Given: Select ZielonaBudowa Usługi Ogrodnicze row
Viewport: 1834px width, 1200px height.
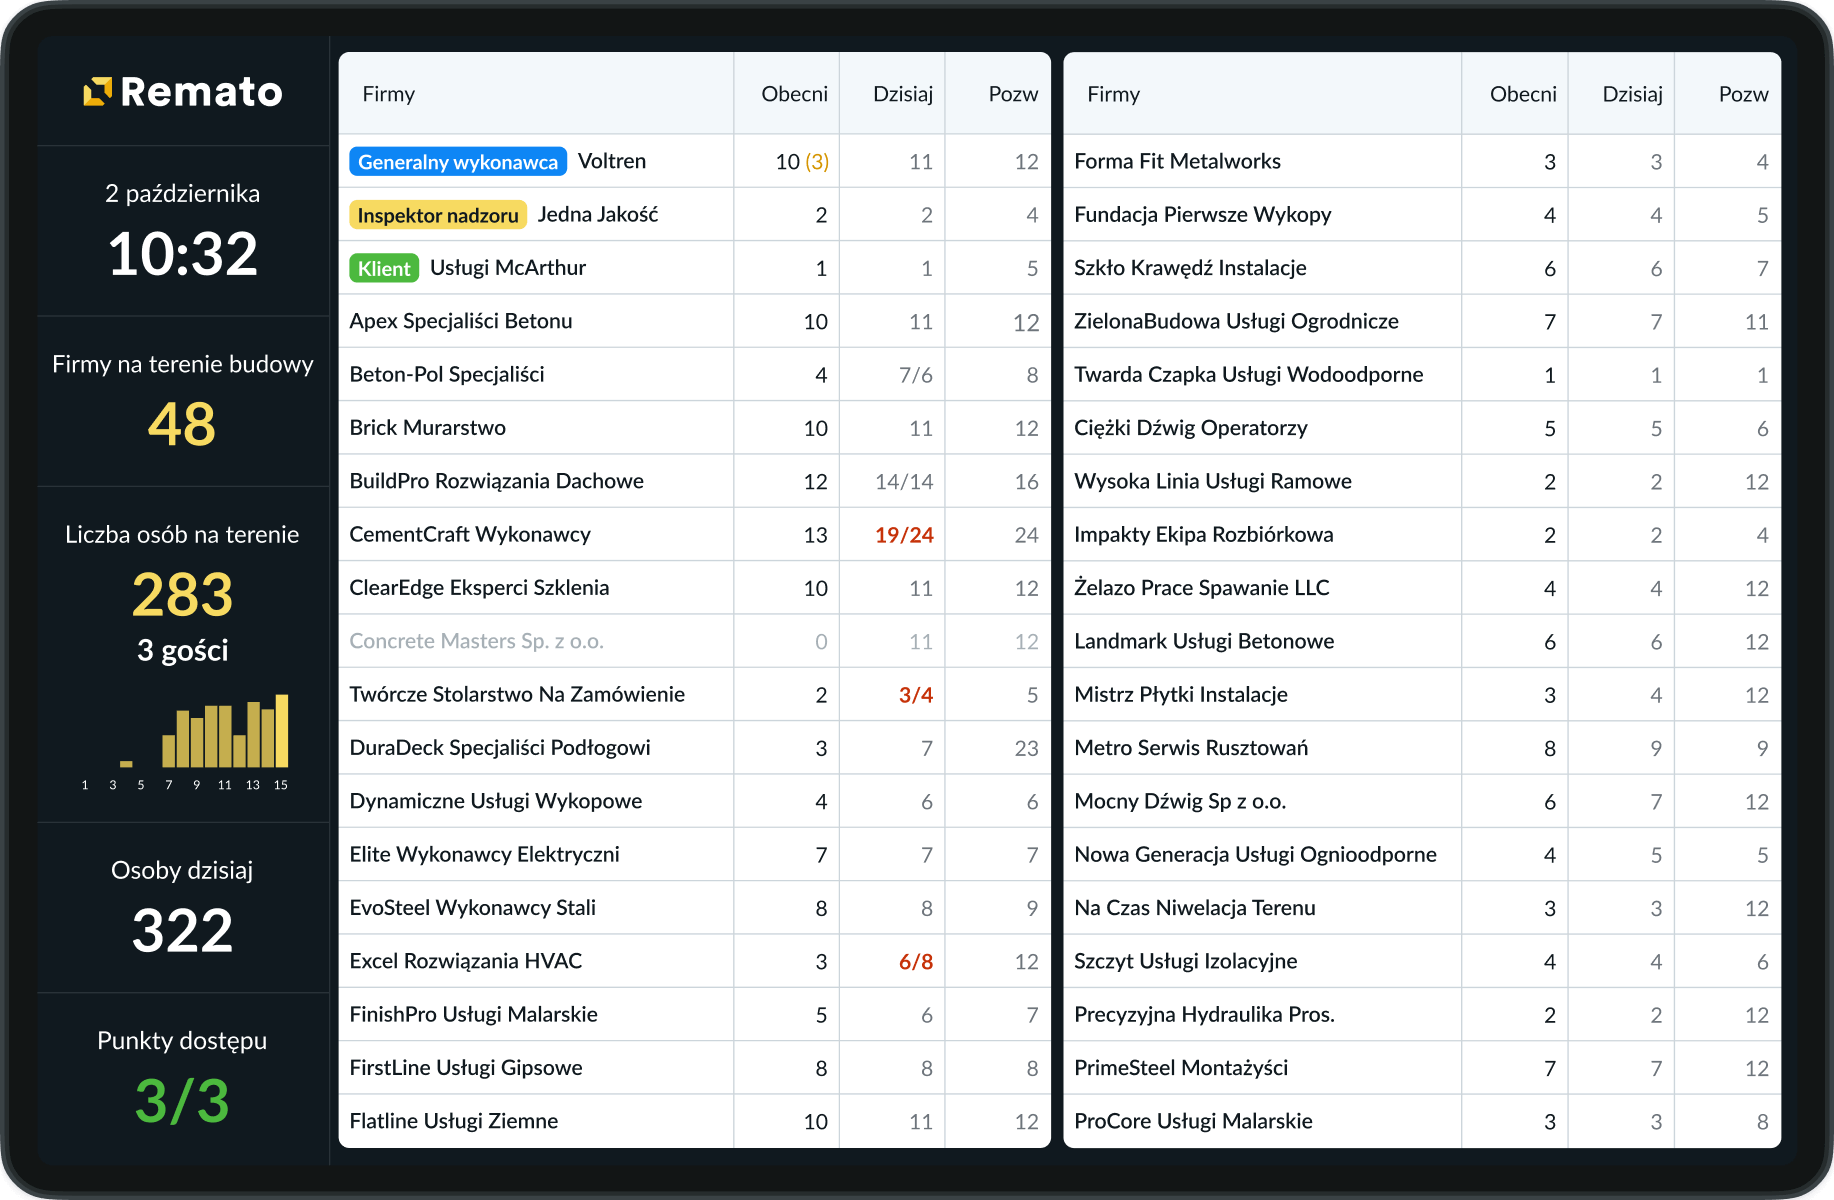Looking at the screenshot, I should pos(1235,321).
